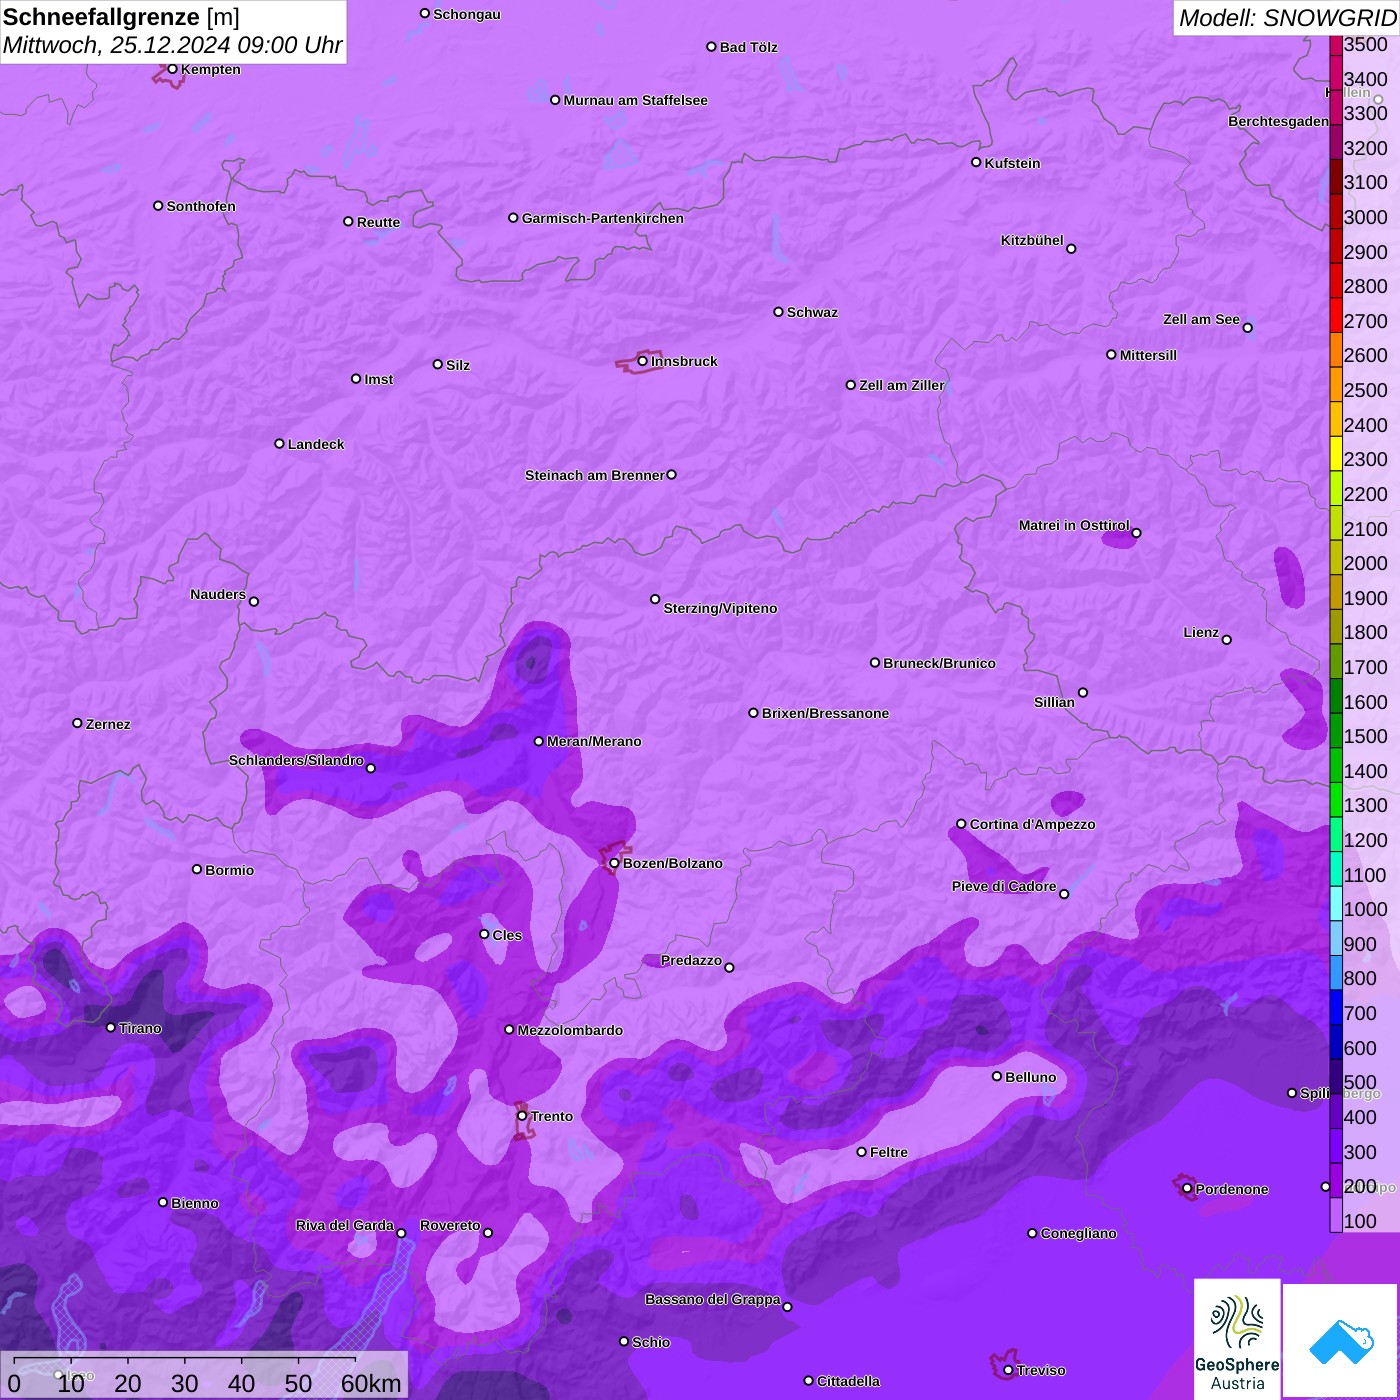Click the Tirano marker dot

[111, 1027]
